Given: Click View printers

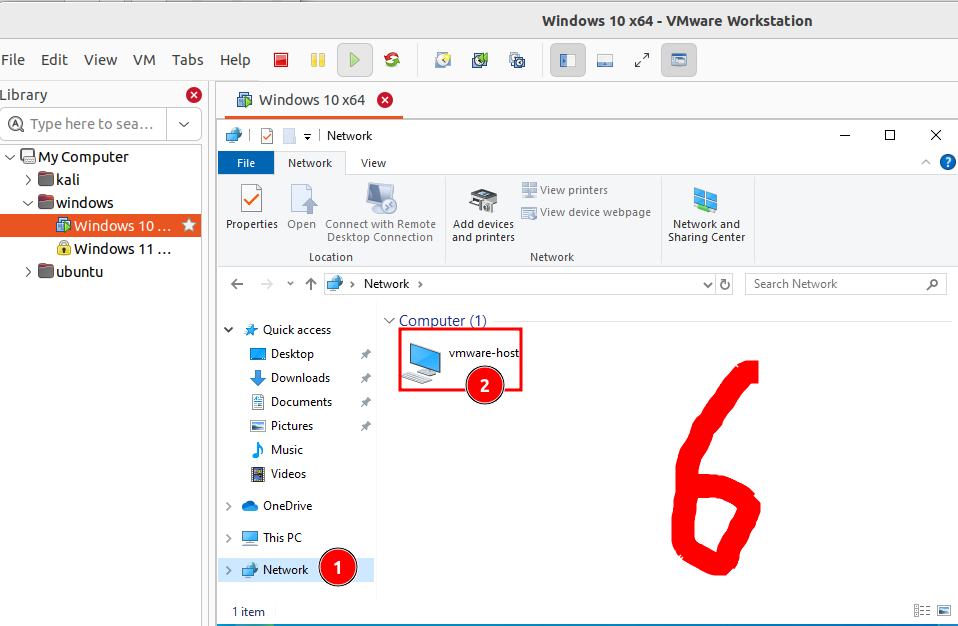Looking at the screenshot, I should coord(565,190).
